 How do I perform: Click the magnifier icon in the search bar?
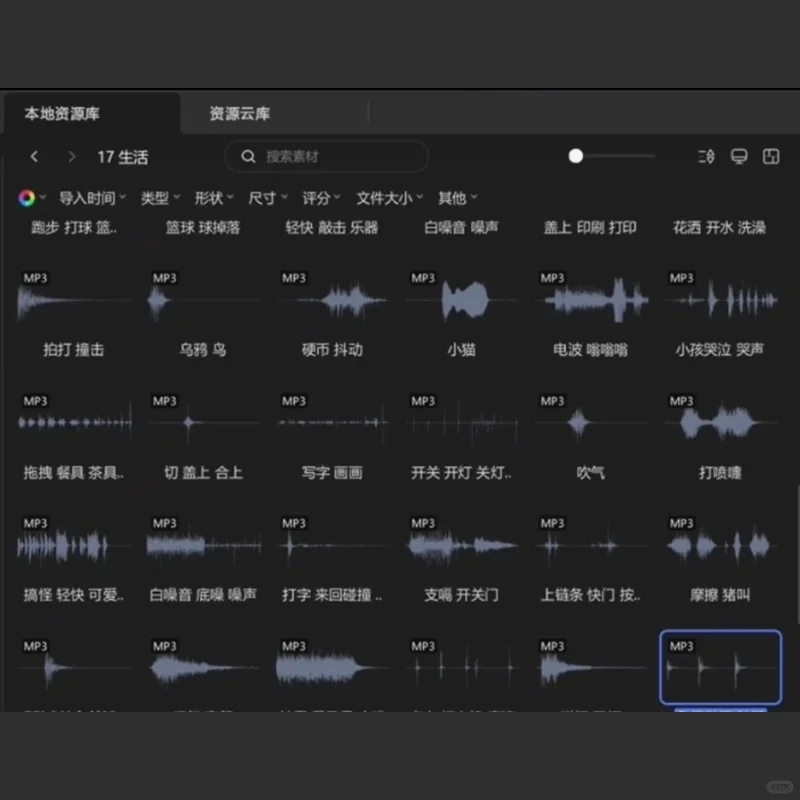tap(248, 157)
